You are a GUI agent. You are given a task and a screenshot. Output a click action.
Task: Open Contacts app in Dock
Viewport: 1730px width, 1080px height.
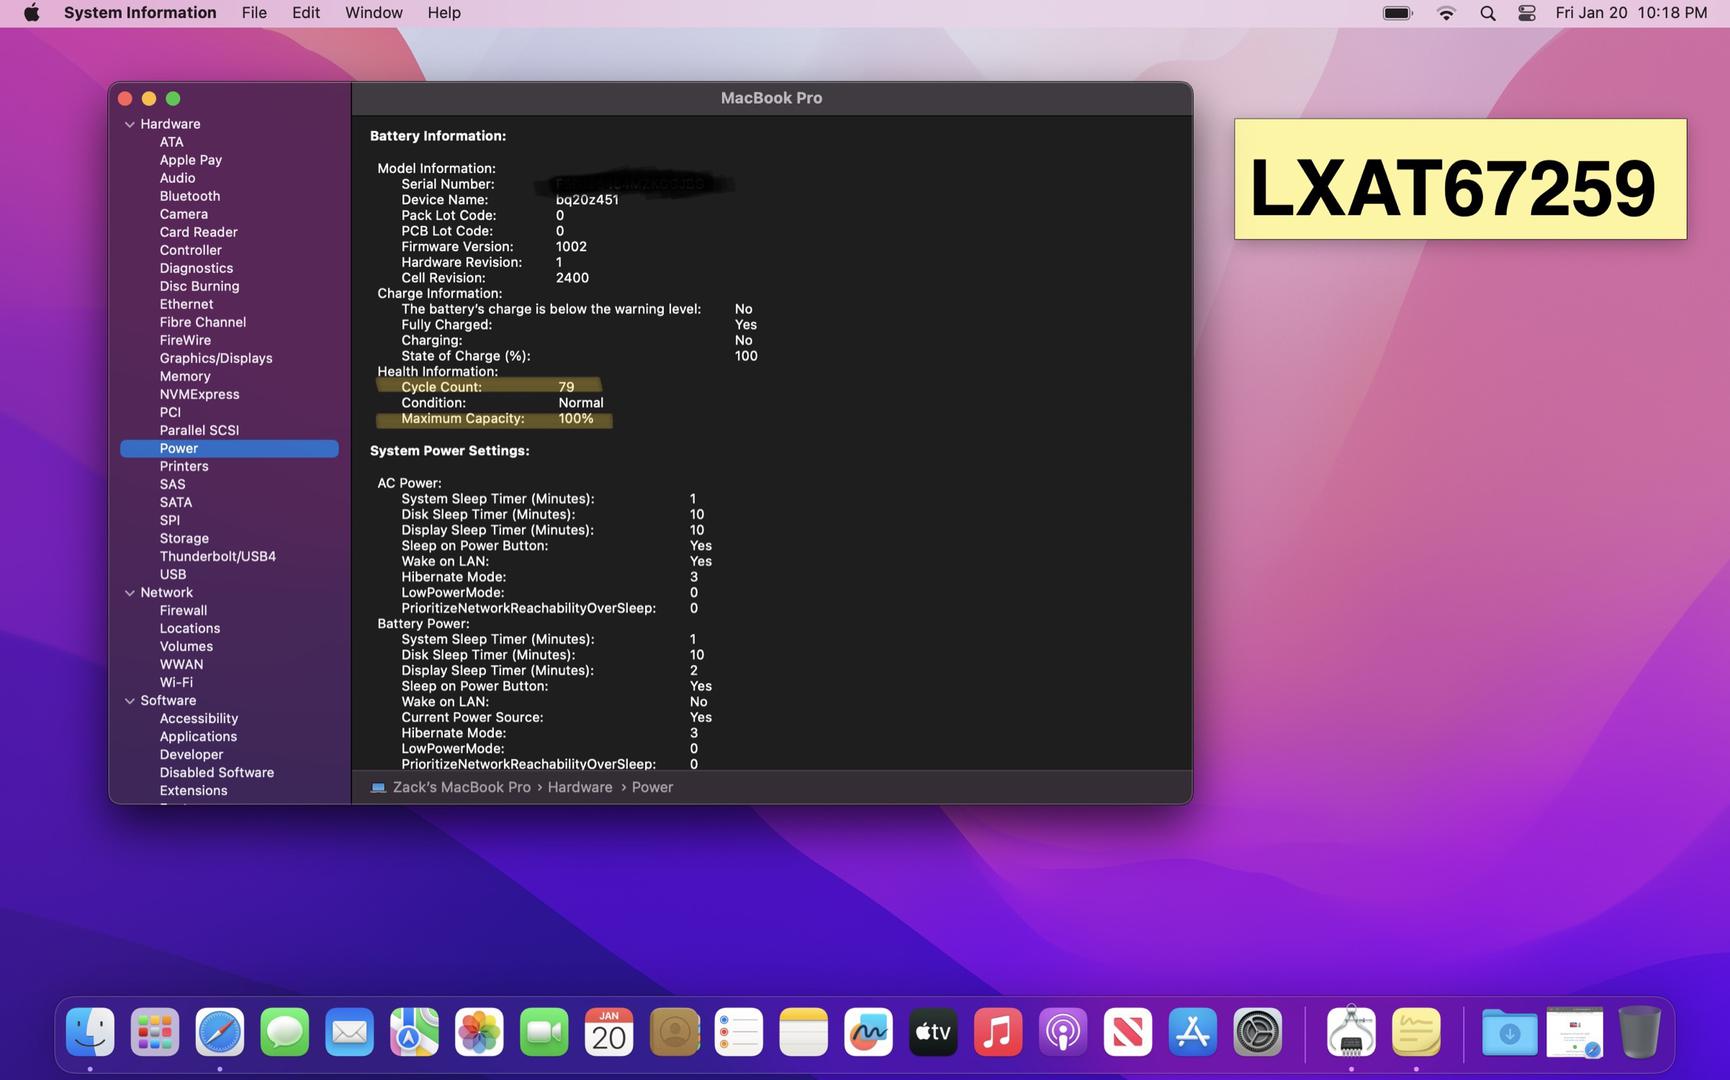(674, 1032)
